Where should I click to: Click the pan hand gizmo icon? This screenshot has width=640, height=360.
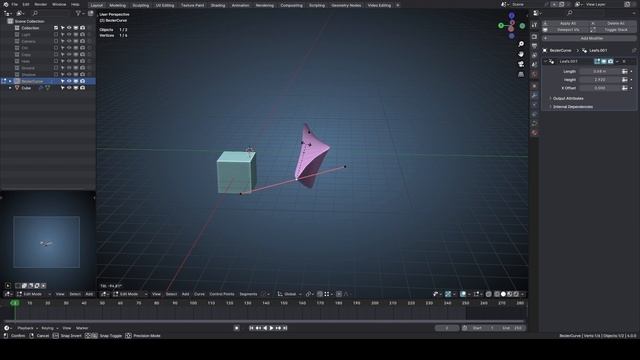(521, 54)
